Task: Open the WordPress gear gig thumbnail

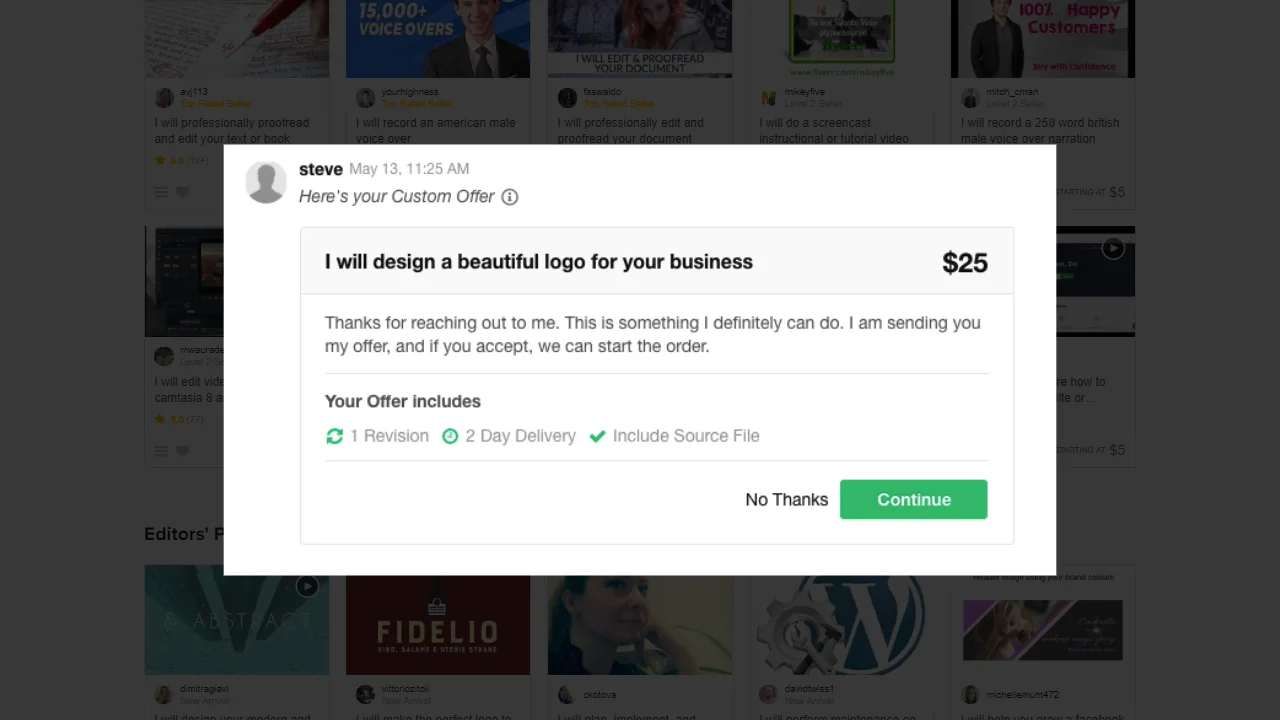Action: pos(841,620)
